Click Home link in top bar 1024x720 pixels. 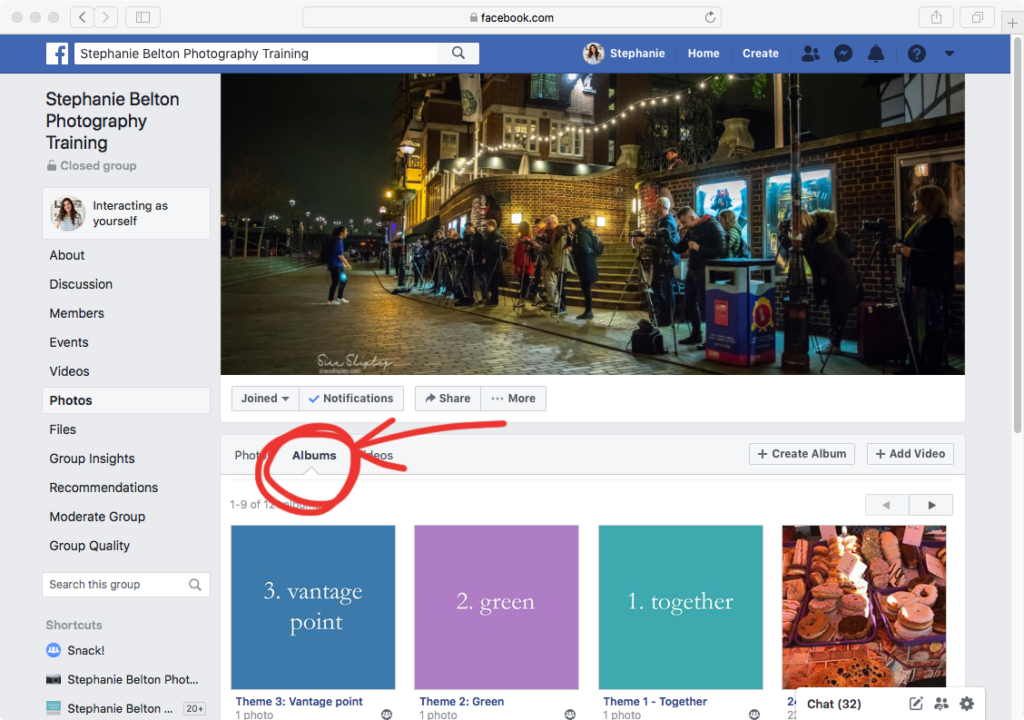[x=703, y=54]
